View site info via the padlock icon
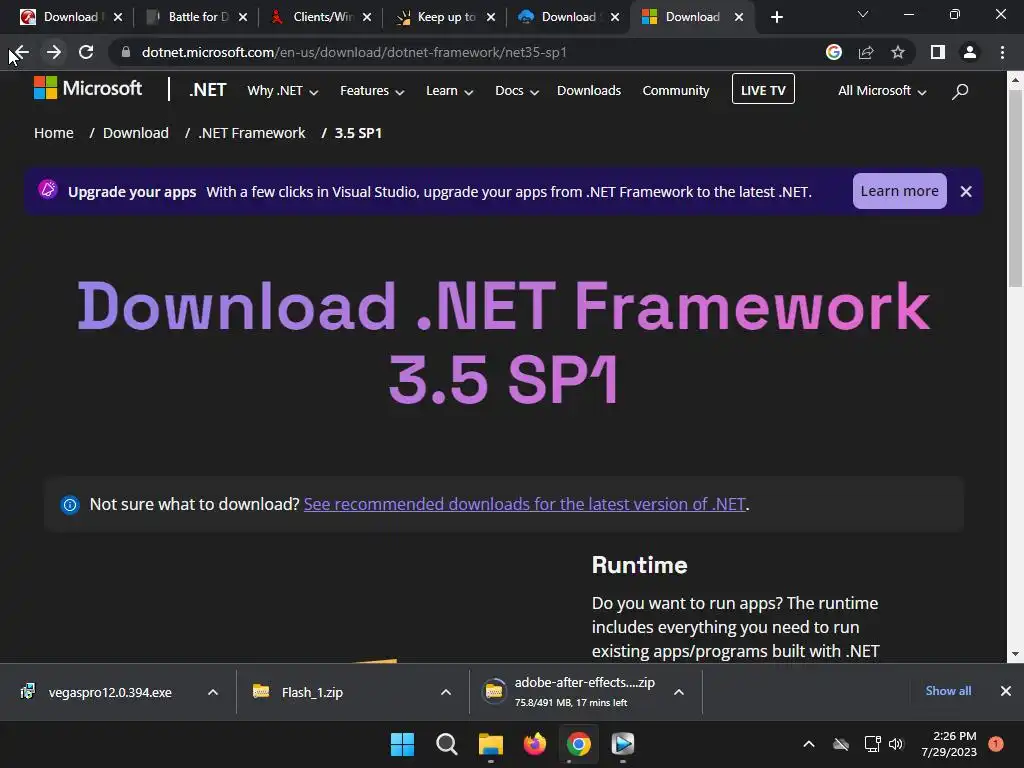Image resolution: width=1024 pixels, height=768 pixels. (x=126, y=52)
